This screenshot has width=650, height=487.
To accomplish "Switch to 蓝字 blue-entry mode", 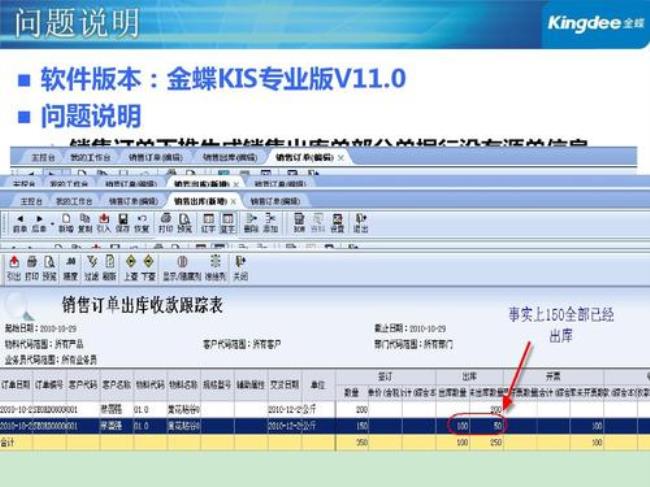I will tap(227, 223).
